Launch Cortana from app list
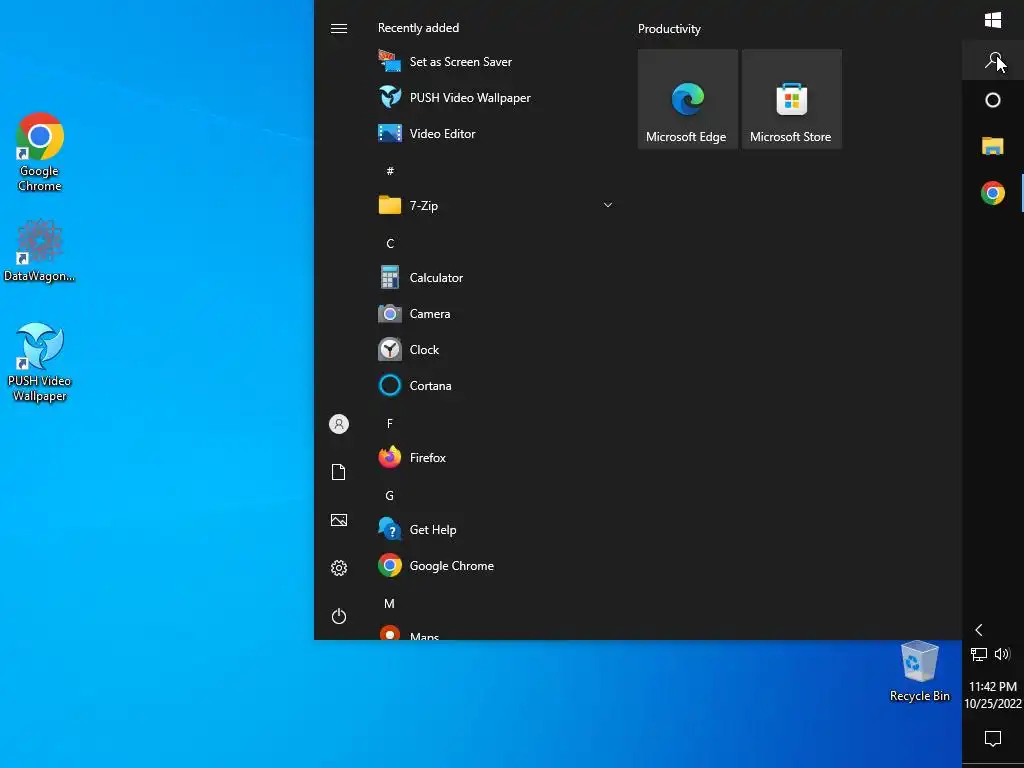The height and width of the screenshot is (768, 1024). pyautogui.click(x=496, y=385)
